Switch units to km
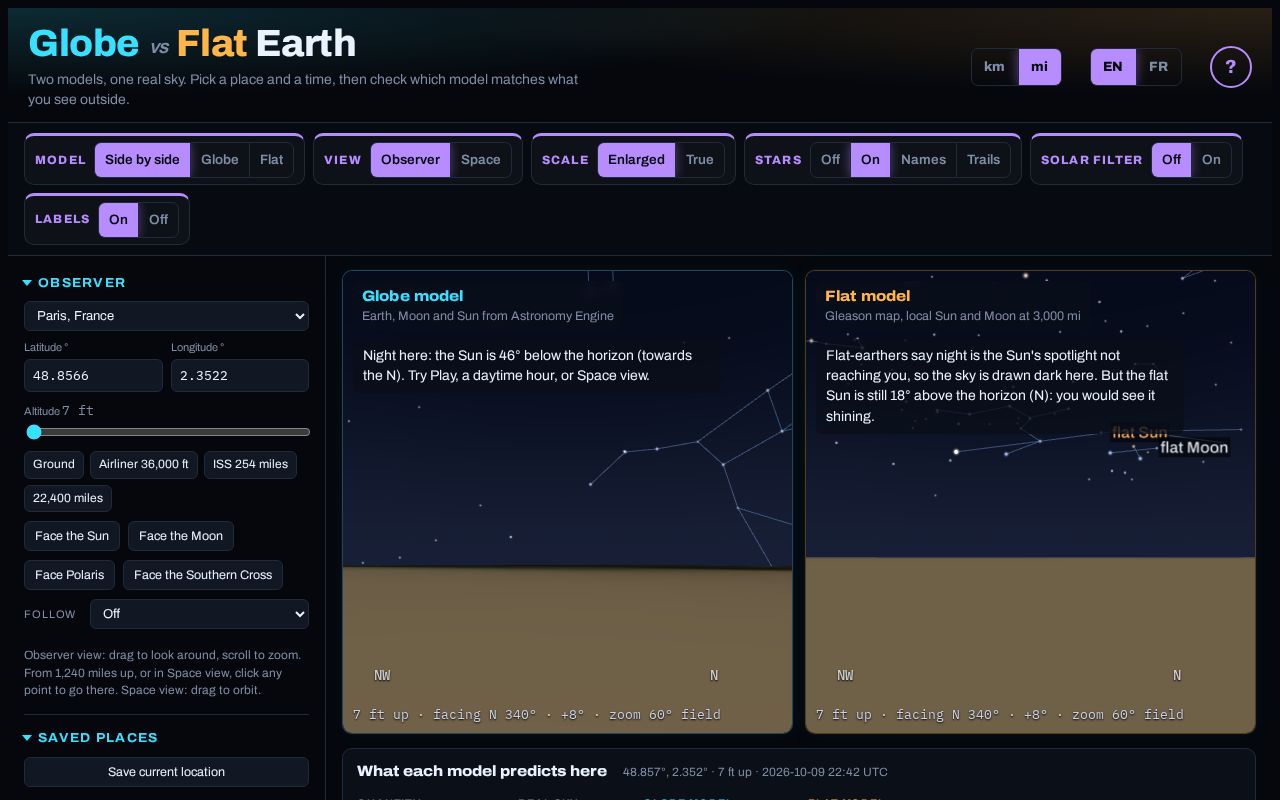The width and height of the screenshot is (1280, 800). click(994, 67)
